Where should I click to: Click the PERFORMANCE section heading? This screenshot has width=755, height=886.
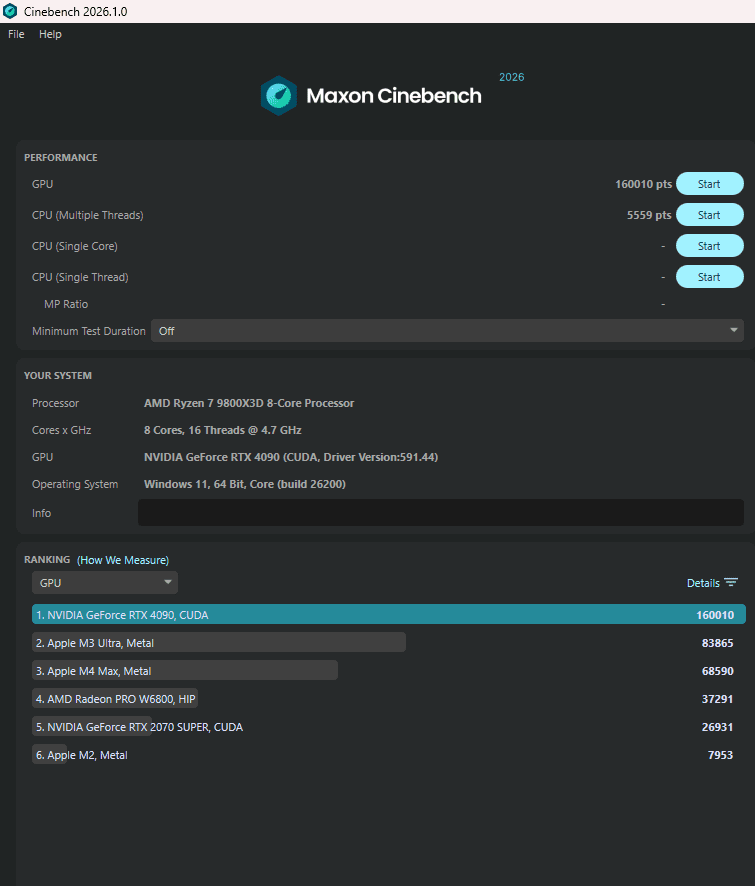tap(60, 158)
